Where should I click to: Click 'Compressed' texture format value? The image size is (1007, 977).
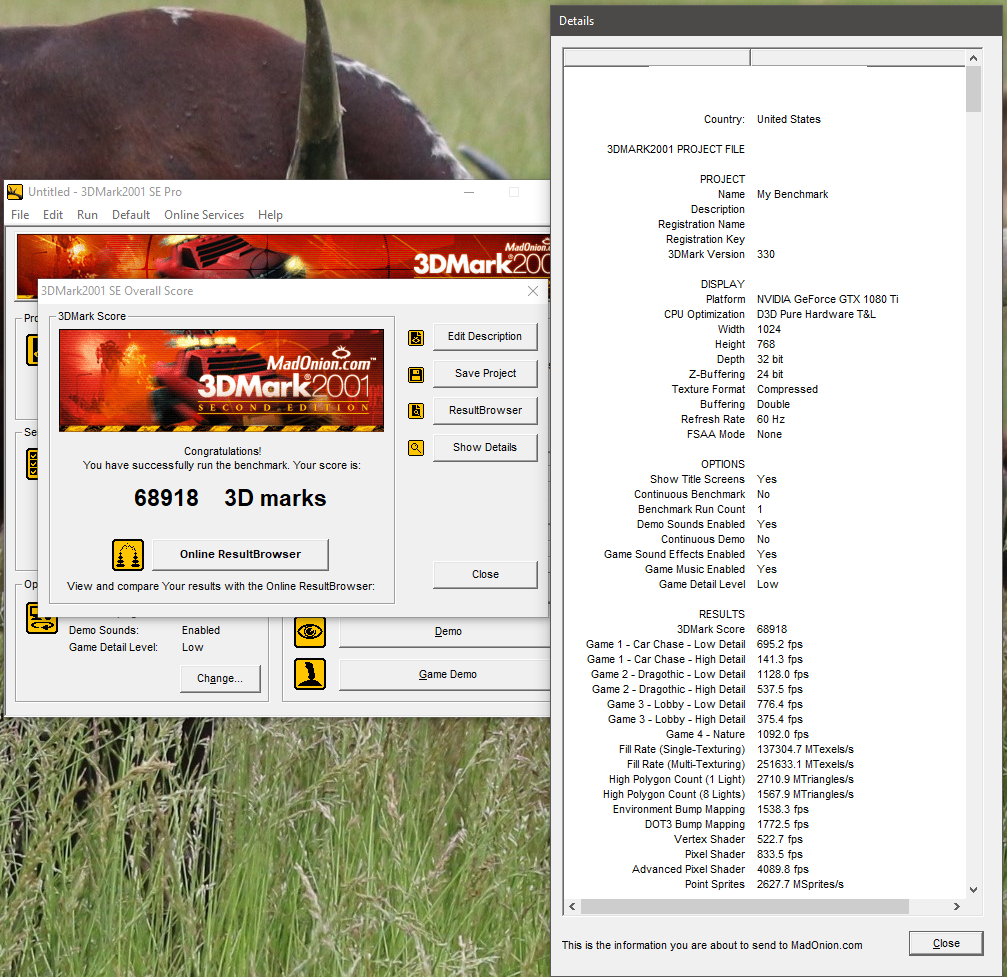click(x=787, y=389)
